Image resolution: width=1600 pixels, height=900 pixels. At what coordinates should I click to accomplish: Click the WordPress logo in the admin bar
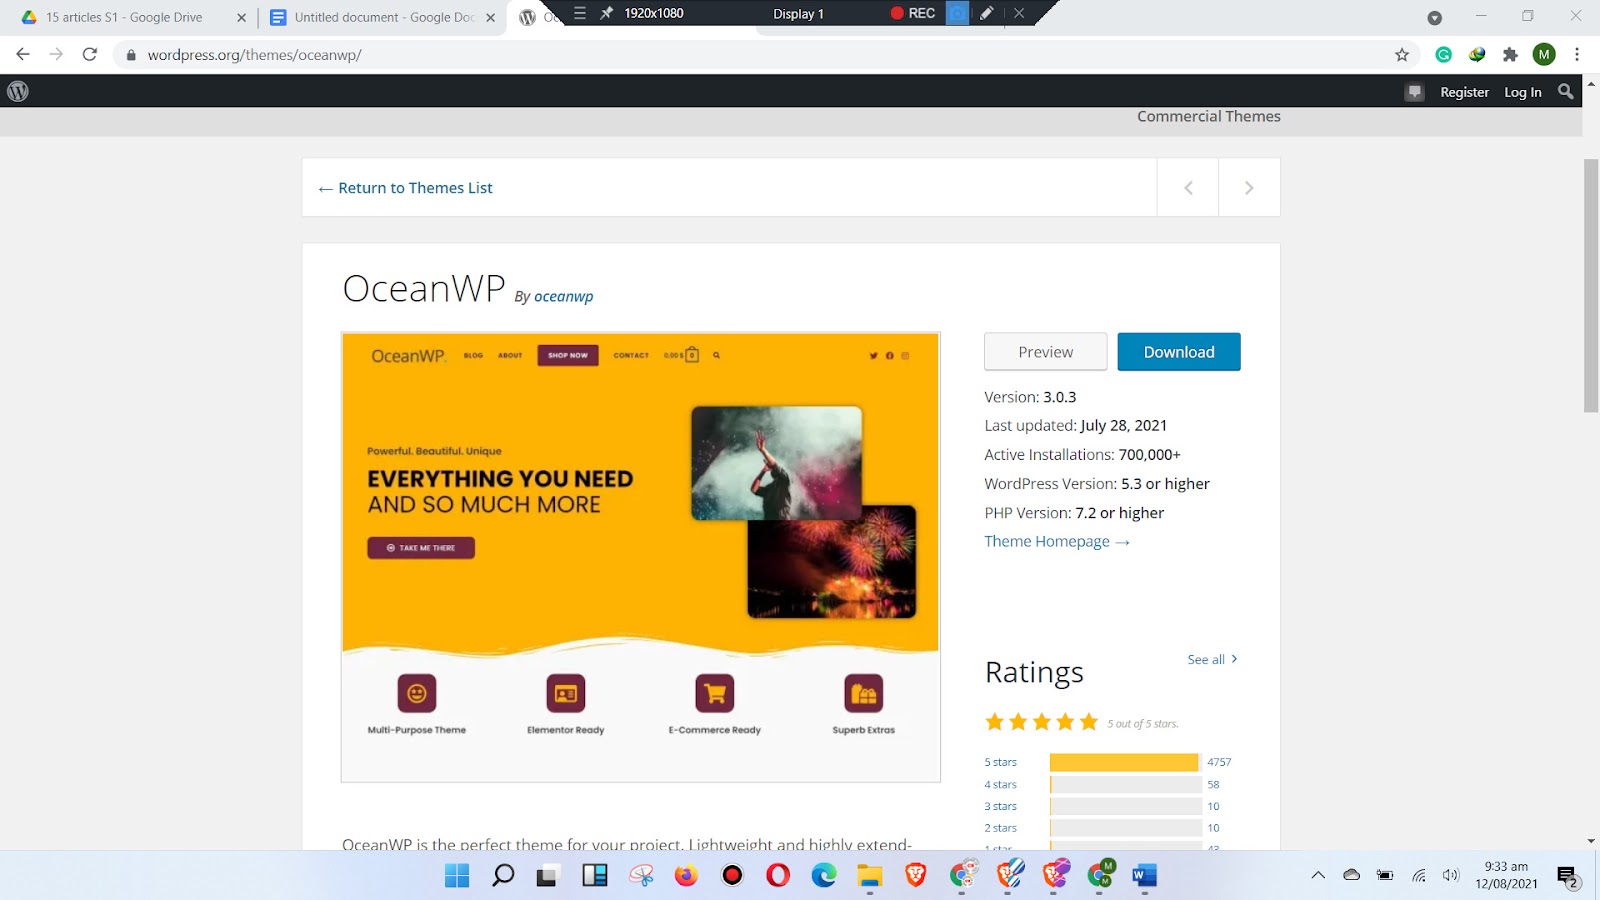[x=18, y=91]
